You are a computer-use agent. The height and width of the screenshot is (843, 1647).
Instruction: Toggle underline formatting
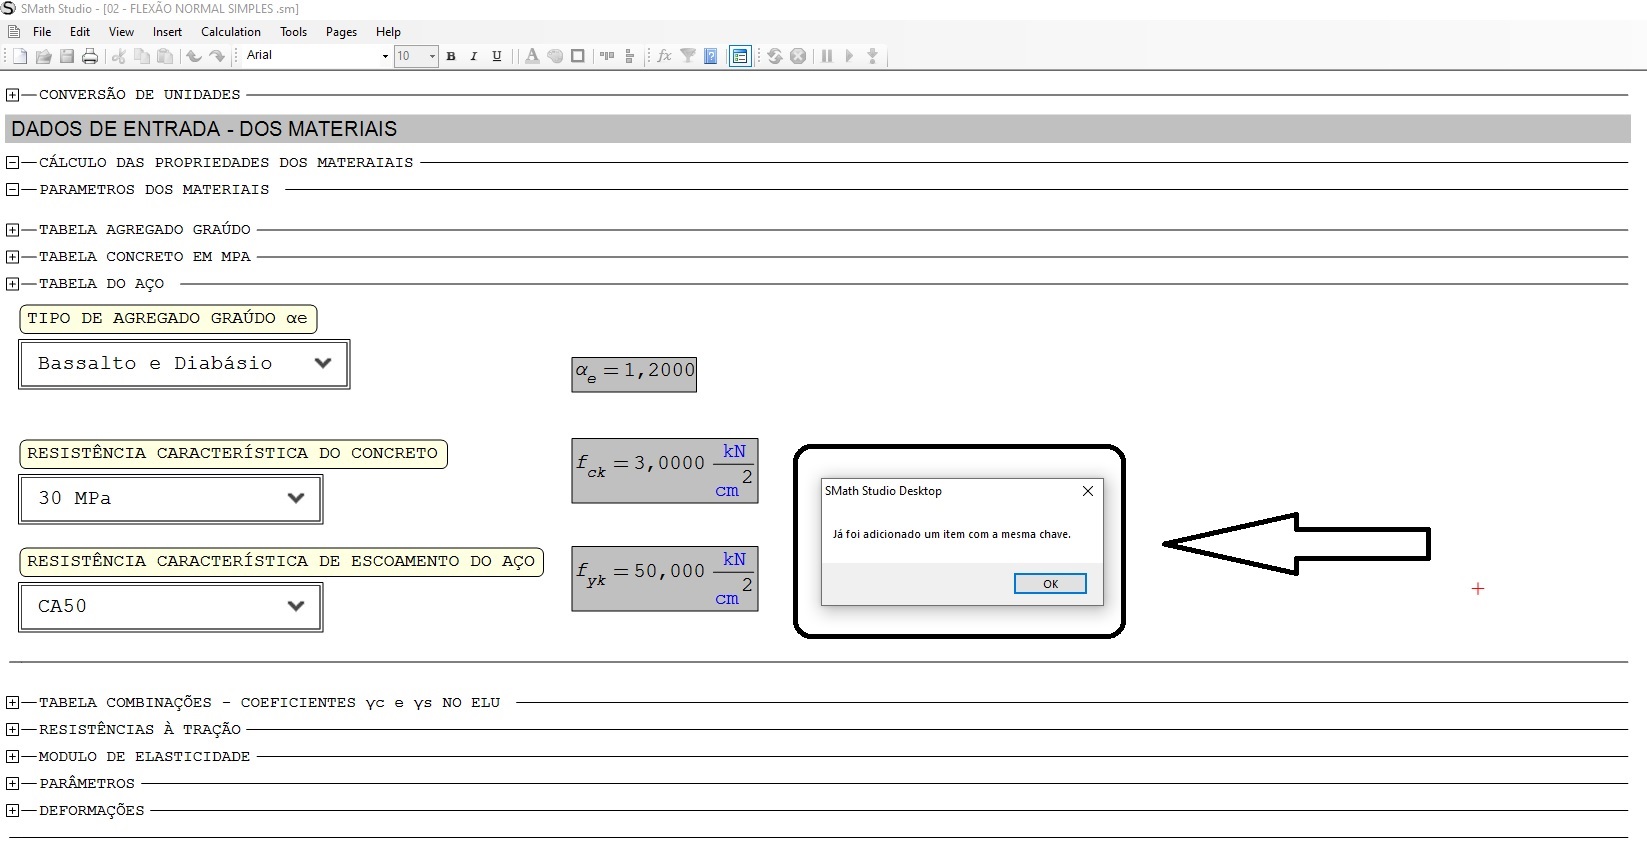point(497,56)
